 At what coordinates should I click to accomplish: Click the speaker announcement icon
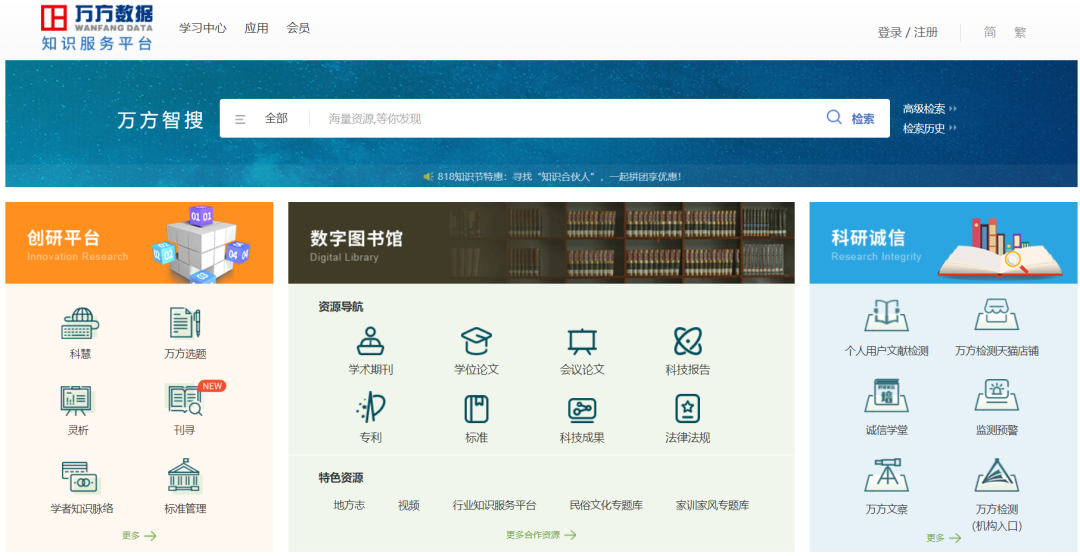(428, 177)
